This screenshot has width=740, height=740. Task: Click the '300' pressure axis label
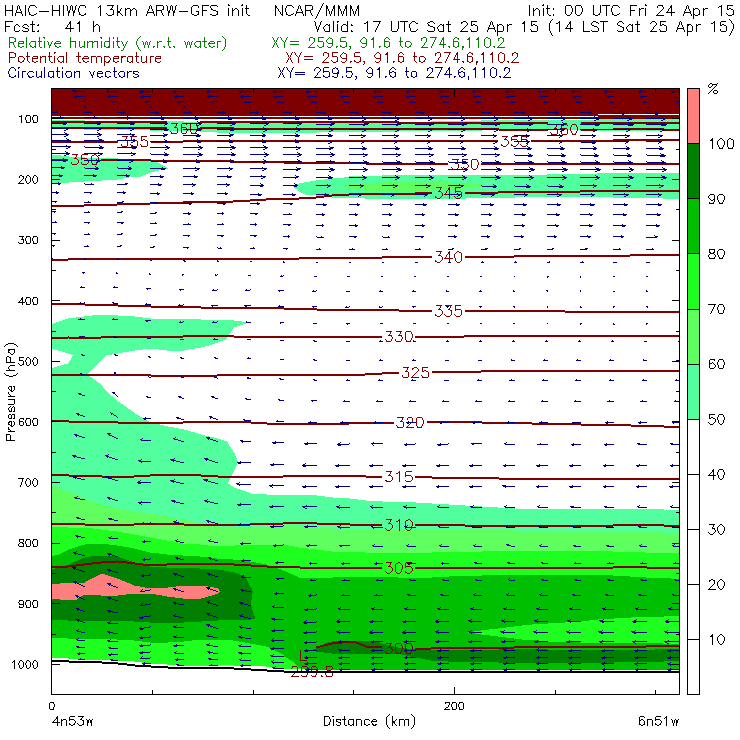coord(28,240)
